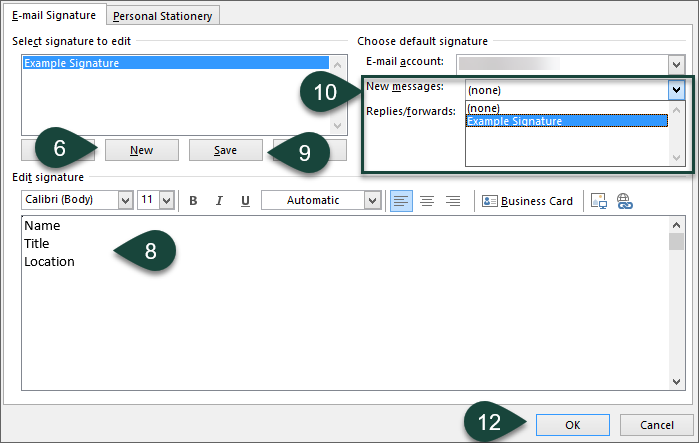Click the Business Card button

pyautogui.click(x=528, y=201)
